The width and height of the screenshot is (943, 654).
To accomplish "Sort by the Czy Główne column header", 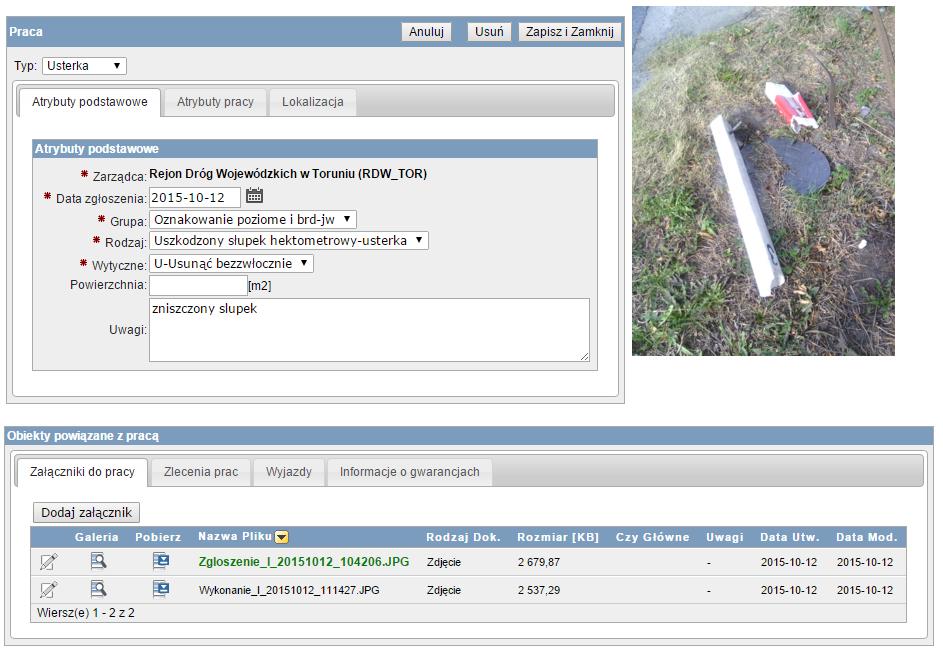I will pos(653,537).
